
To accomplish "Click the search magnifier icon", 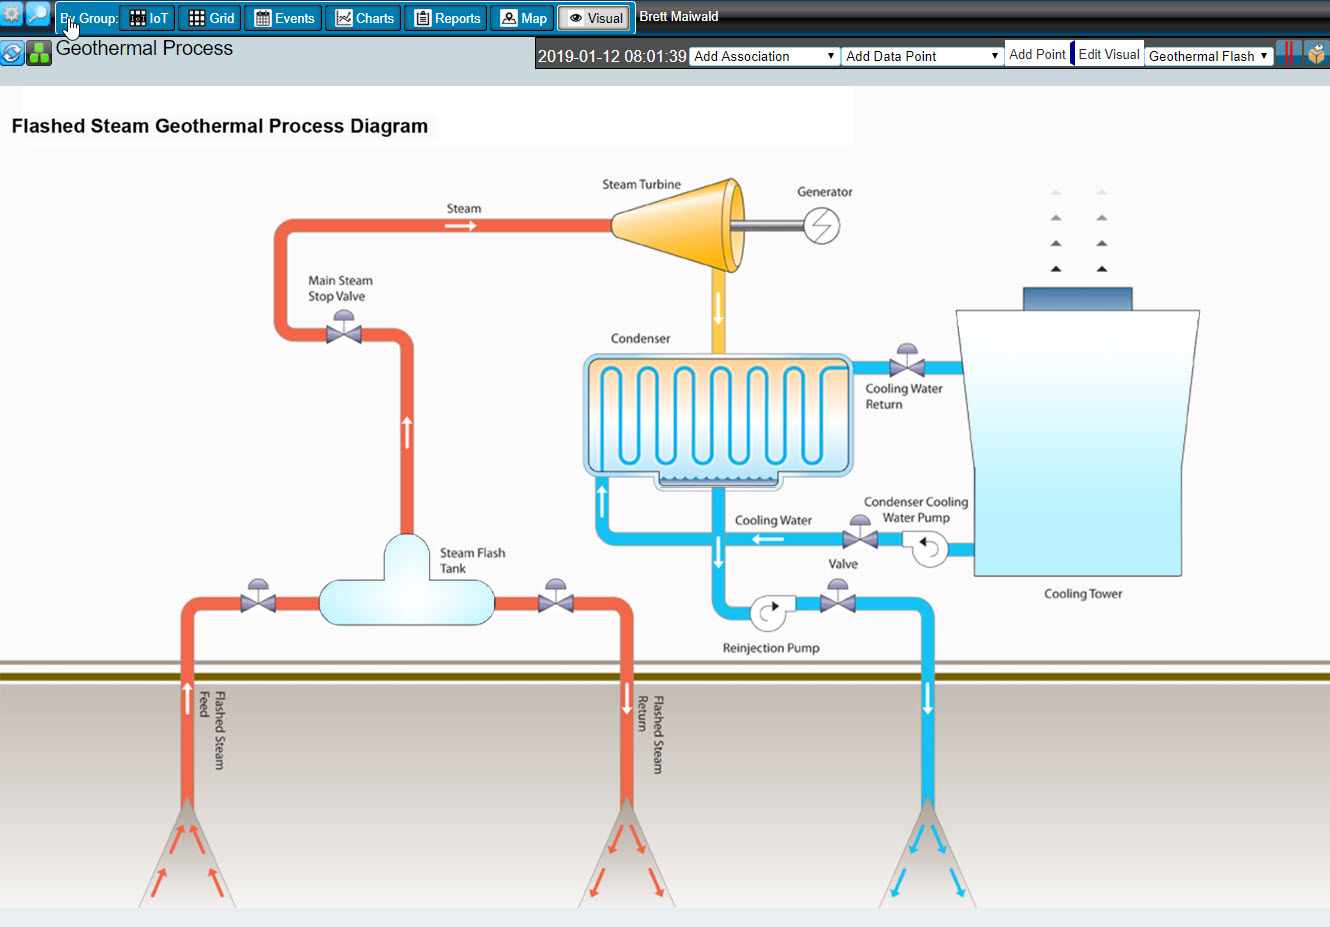I will [x=37, y=14].
